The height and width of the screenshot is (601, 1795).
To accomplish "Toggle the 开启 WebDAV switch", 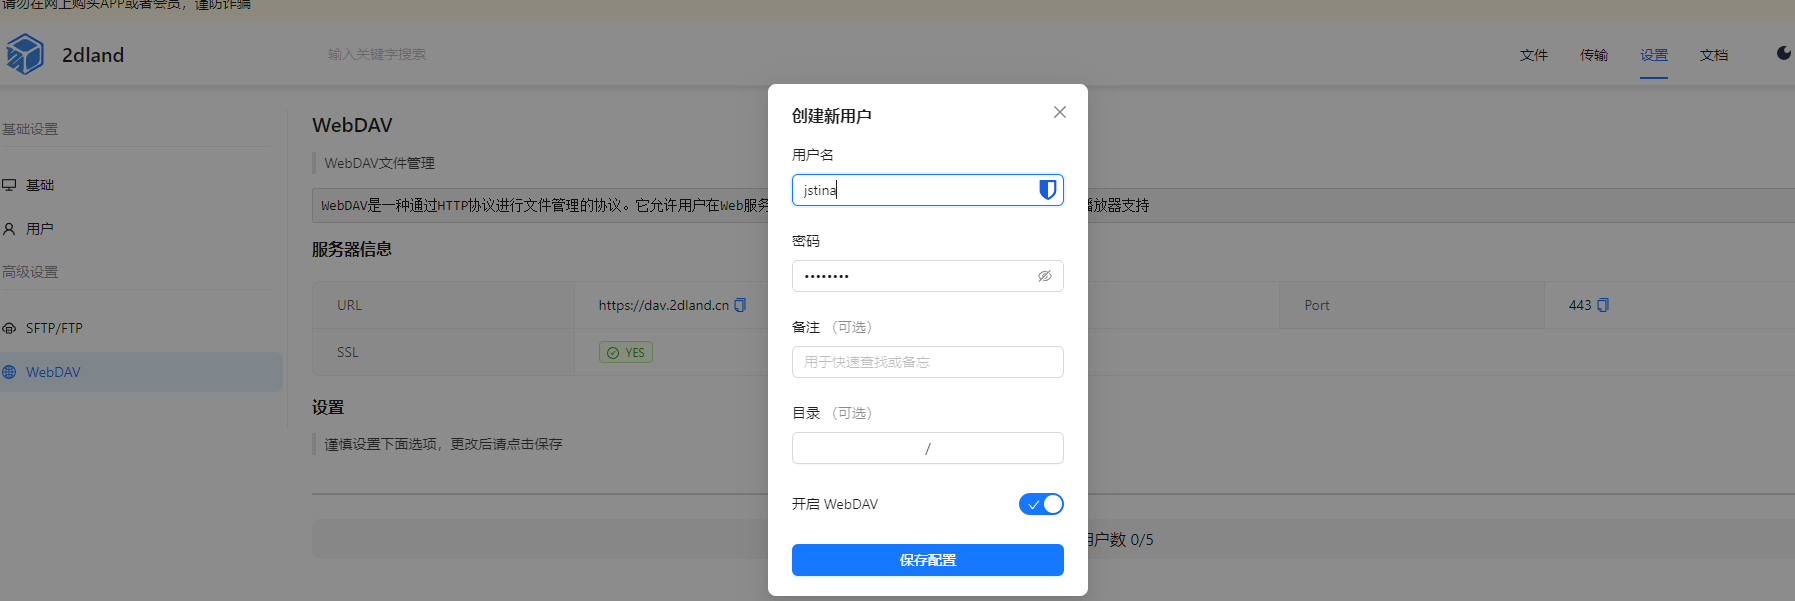I will point(1041,504).
